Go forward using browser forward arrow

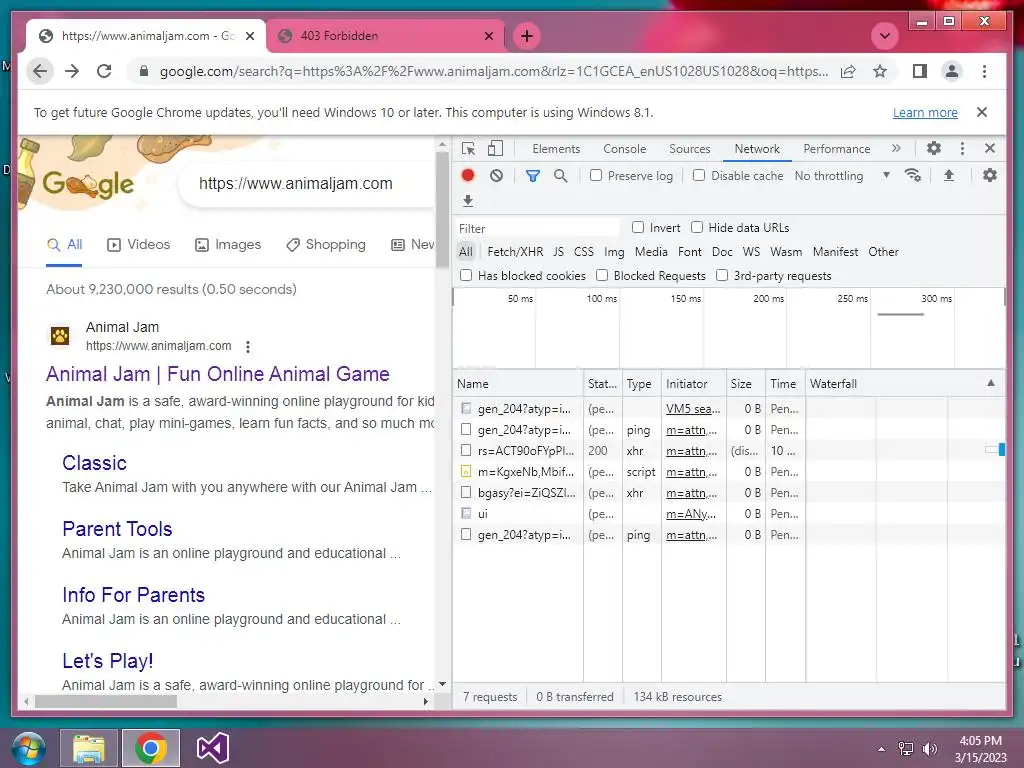point(72,71)
